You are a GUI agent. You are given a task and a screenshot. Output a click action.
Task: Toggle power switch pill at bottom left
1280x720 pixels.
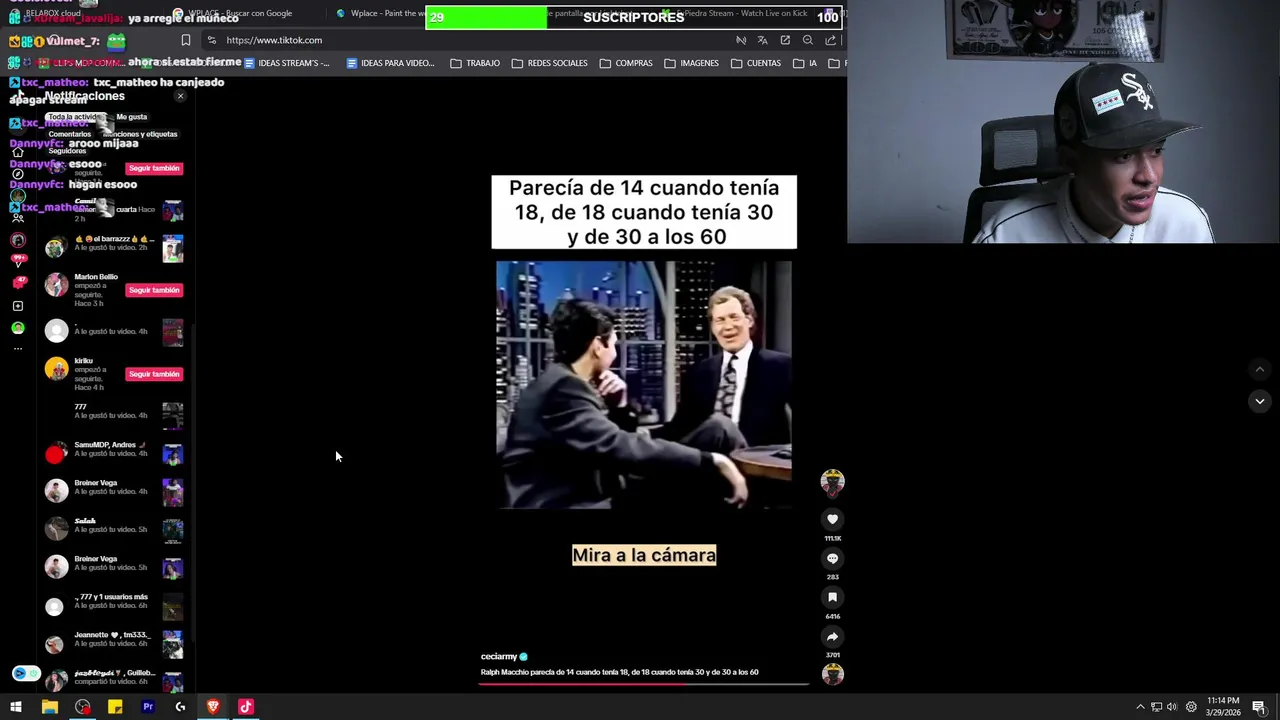[x=26, y=674]
